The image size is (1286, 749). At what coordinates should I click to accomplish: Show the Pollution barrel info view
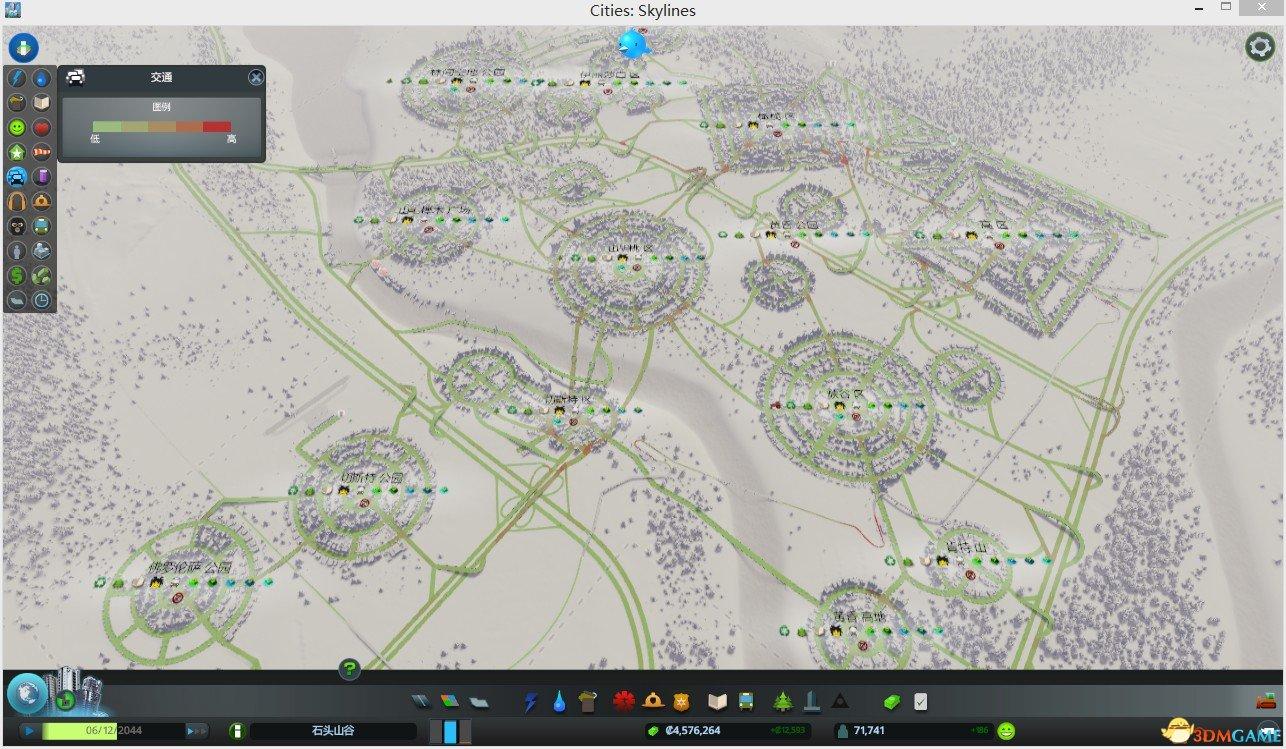pos(42,177)
